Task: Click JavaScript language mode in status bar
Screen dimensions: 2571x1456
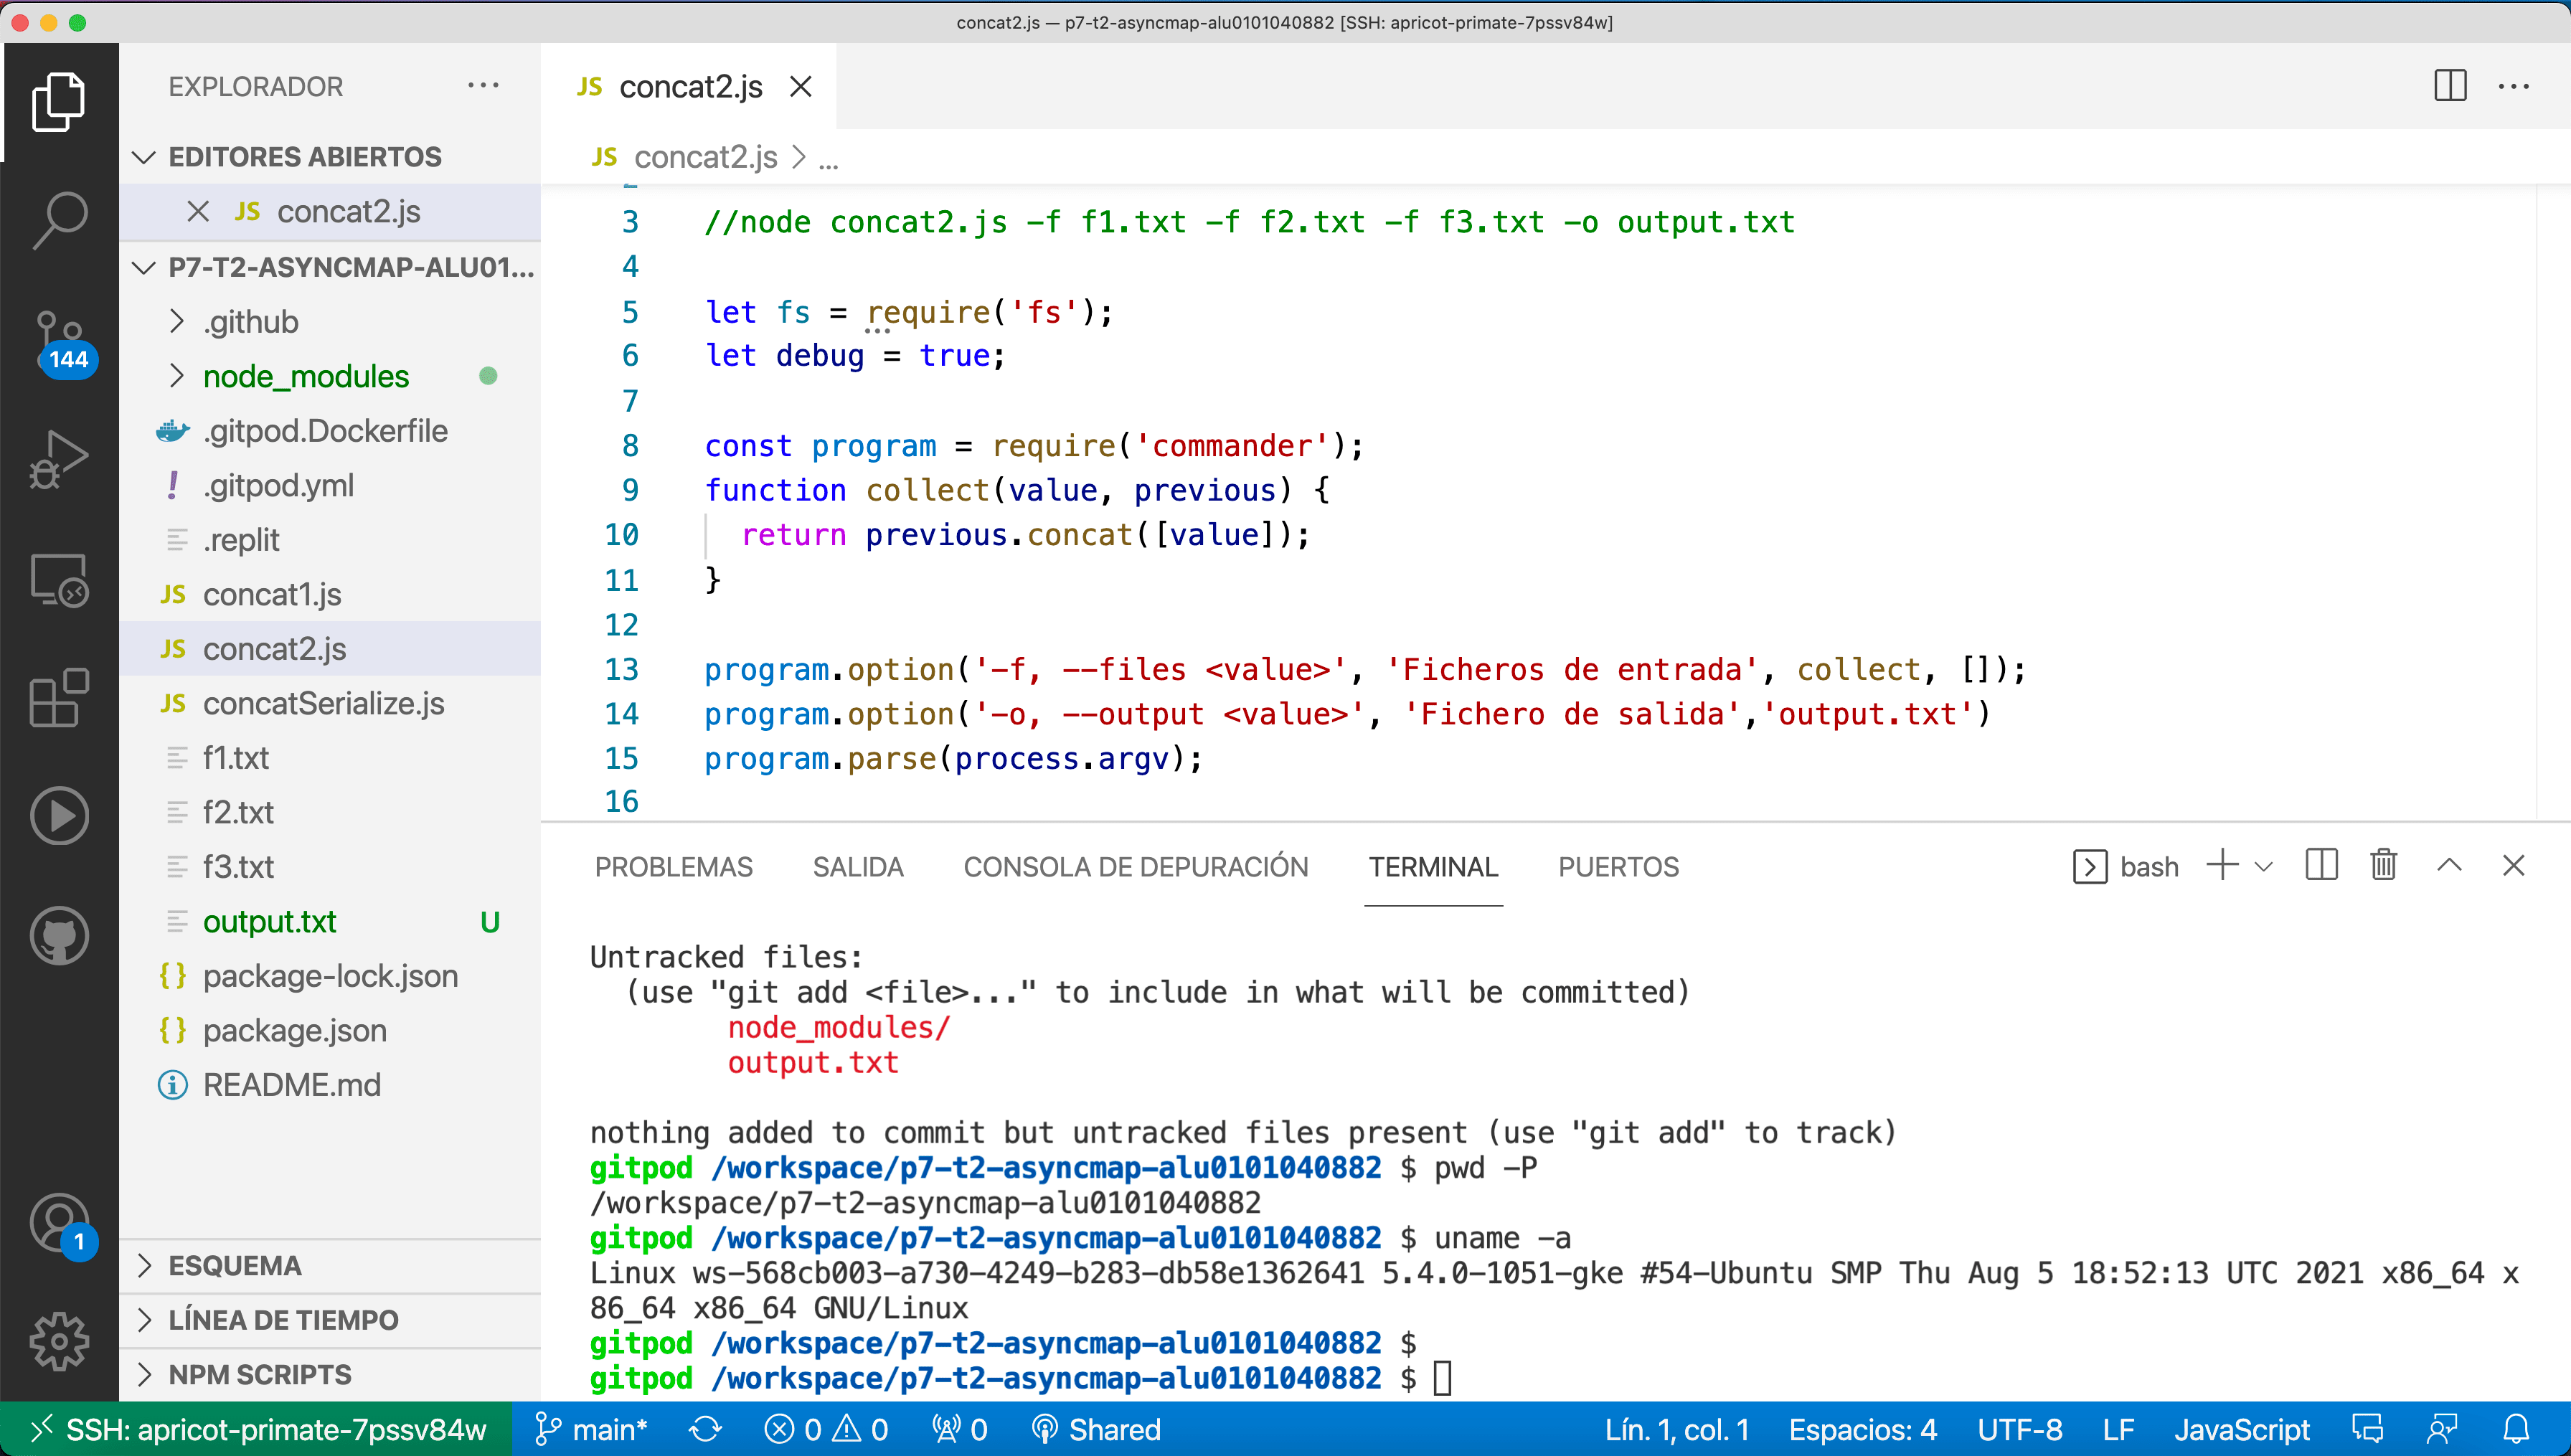Action: 2241,1430
